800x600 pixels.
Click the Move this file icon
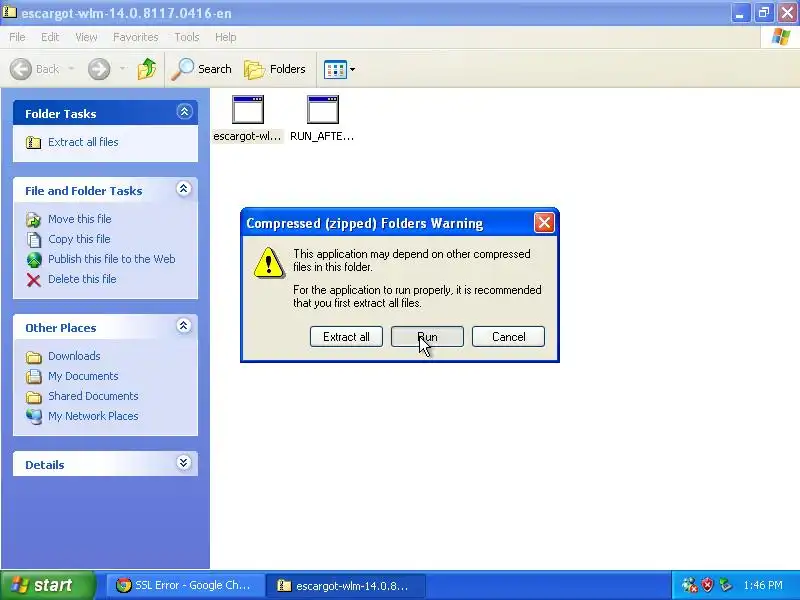coord(34,220)
